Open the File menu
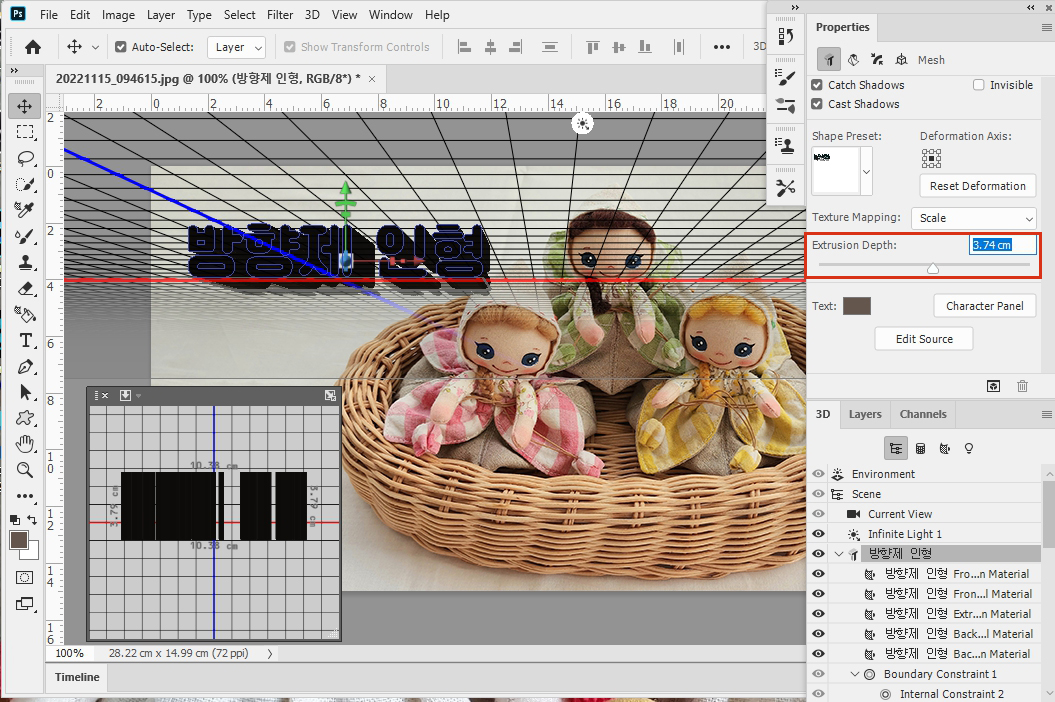The height and width of the screenshot is (702, 1055). click(x=48, y=15)
